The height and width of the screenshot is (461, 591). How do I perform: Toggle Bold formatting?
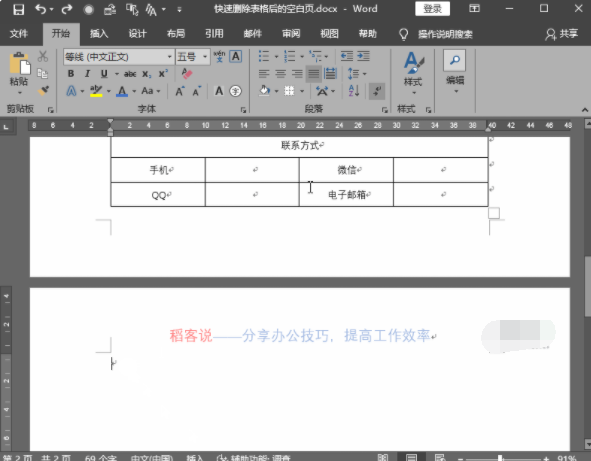click(x=71, y=74)
